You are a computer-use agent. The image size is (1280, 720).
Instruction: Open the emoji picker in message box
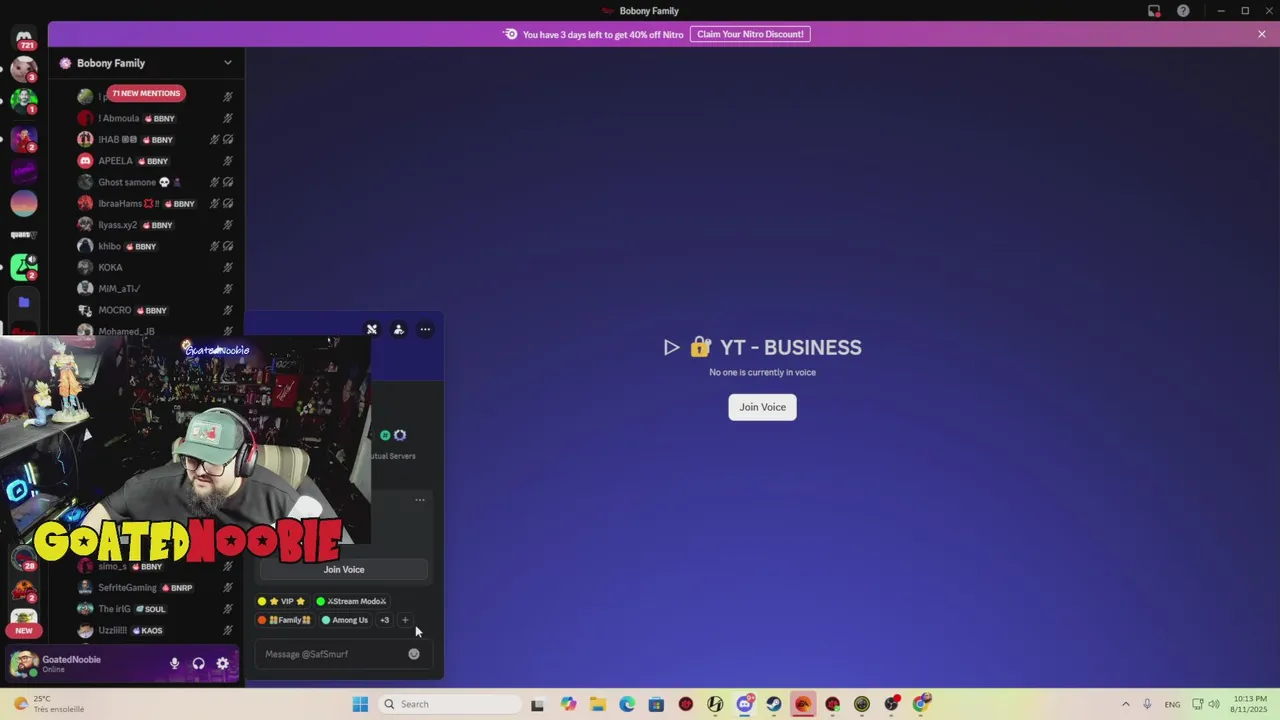pos(414,654)
